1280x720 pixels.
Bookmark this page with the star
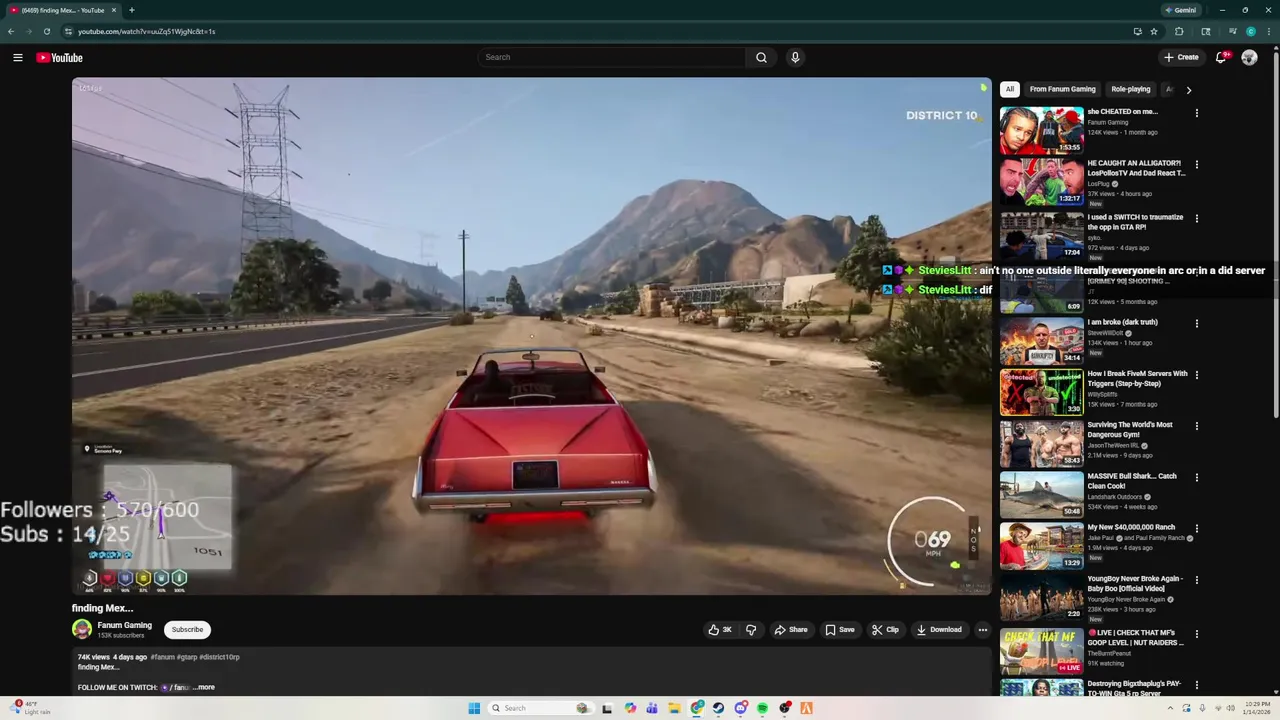[x=1154, y=31]
